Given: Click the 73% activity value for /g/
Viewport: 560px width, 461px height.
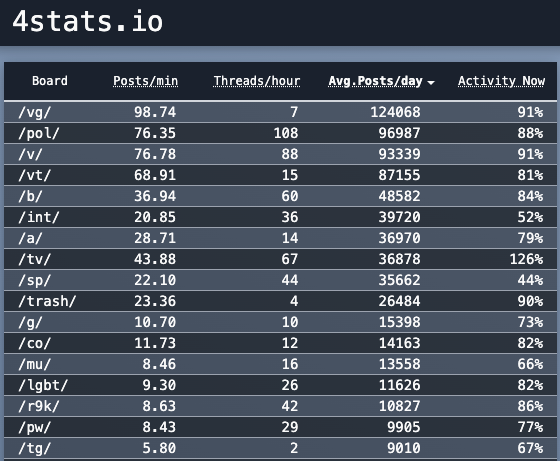Looking at the screenshot, I should point(531,322).
